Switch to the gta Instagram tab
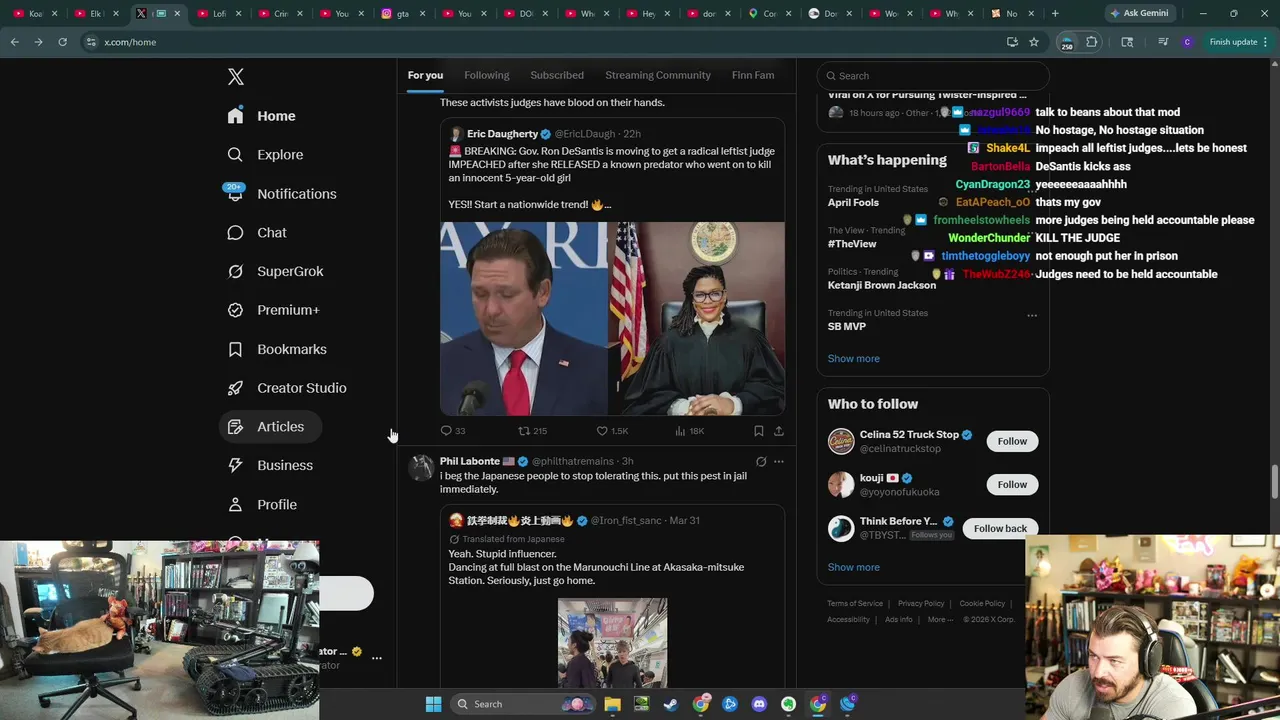The height and width of the screenshot is (720, 1280). pyautogui.click(x=405, y=13)
